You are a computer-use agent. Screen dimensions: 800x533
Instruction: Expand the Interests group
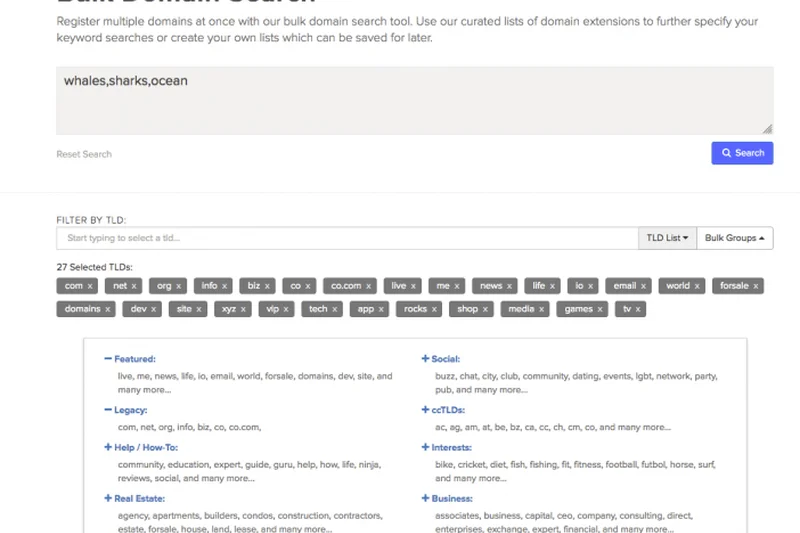tap(447, 447)
